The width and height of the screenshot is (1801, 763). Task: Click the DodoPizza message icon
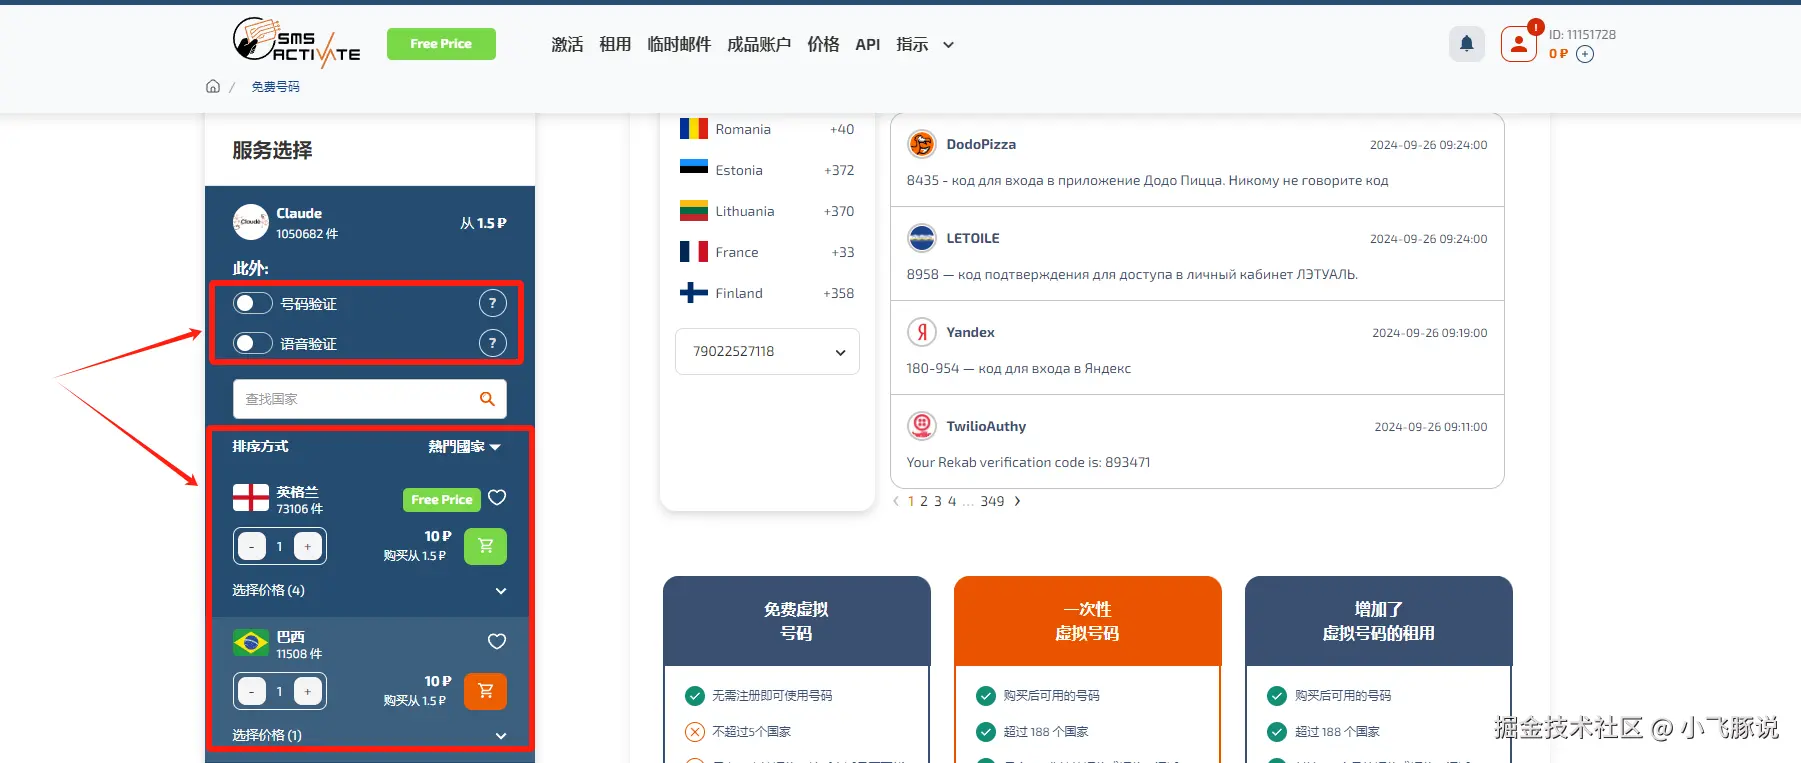[921, 144]
